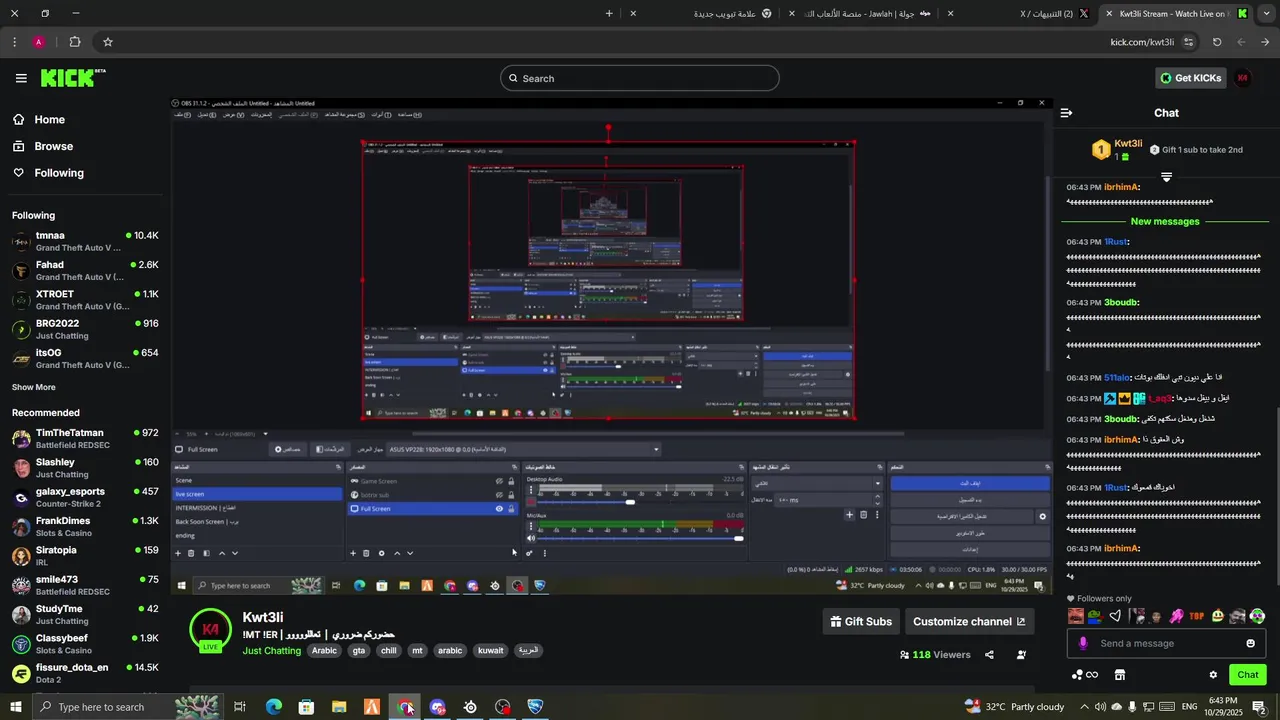Open Windows notification center
Screen dimensions: 1280x720
coord(1260,707)
